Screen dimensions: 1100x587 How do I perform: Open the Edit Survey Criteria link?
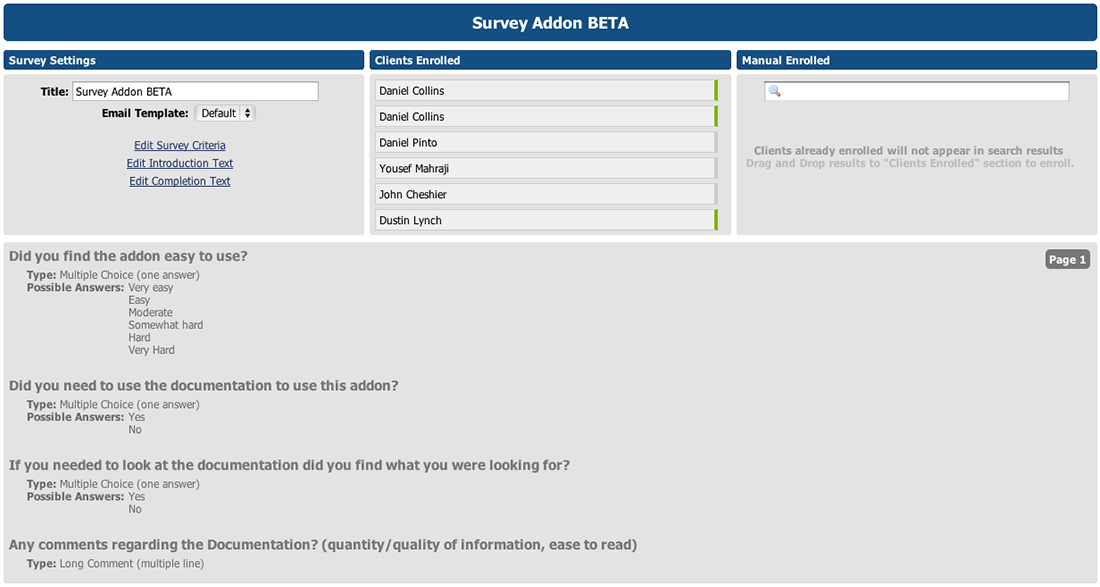(x=180, y=146)
